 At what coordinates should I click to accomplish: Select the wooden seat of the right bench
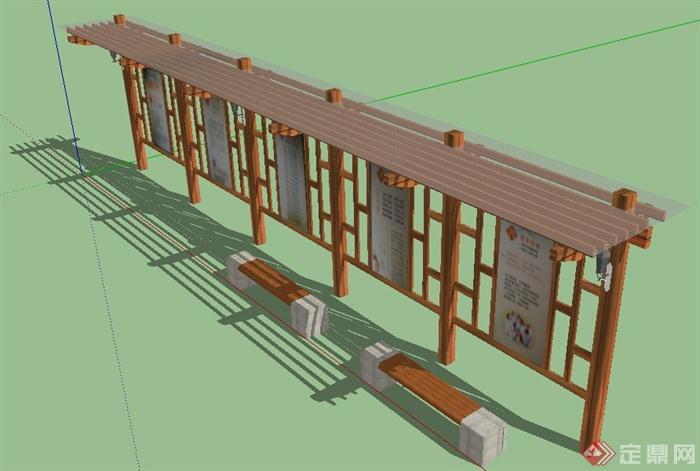point(430,387)
